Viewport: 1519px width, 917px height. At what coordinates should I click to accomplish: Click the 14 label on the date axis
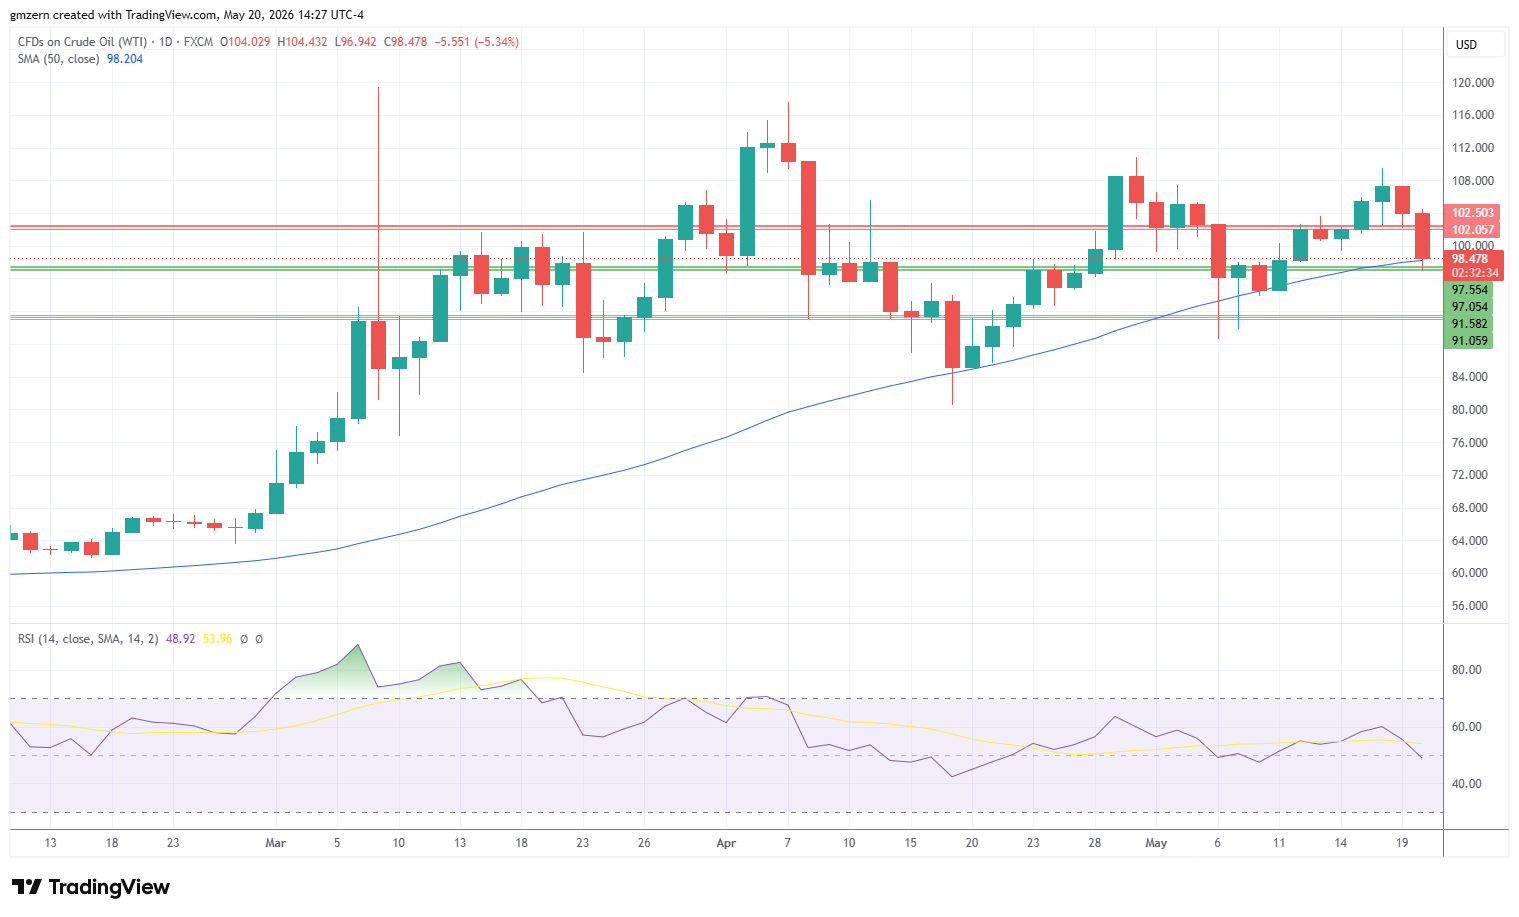pos(1341,843)
